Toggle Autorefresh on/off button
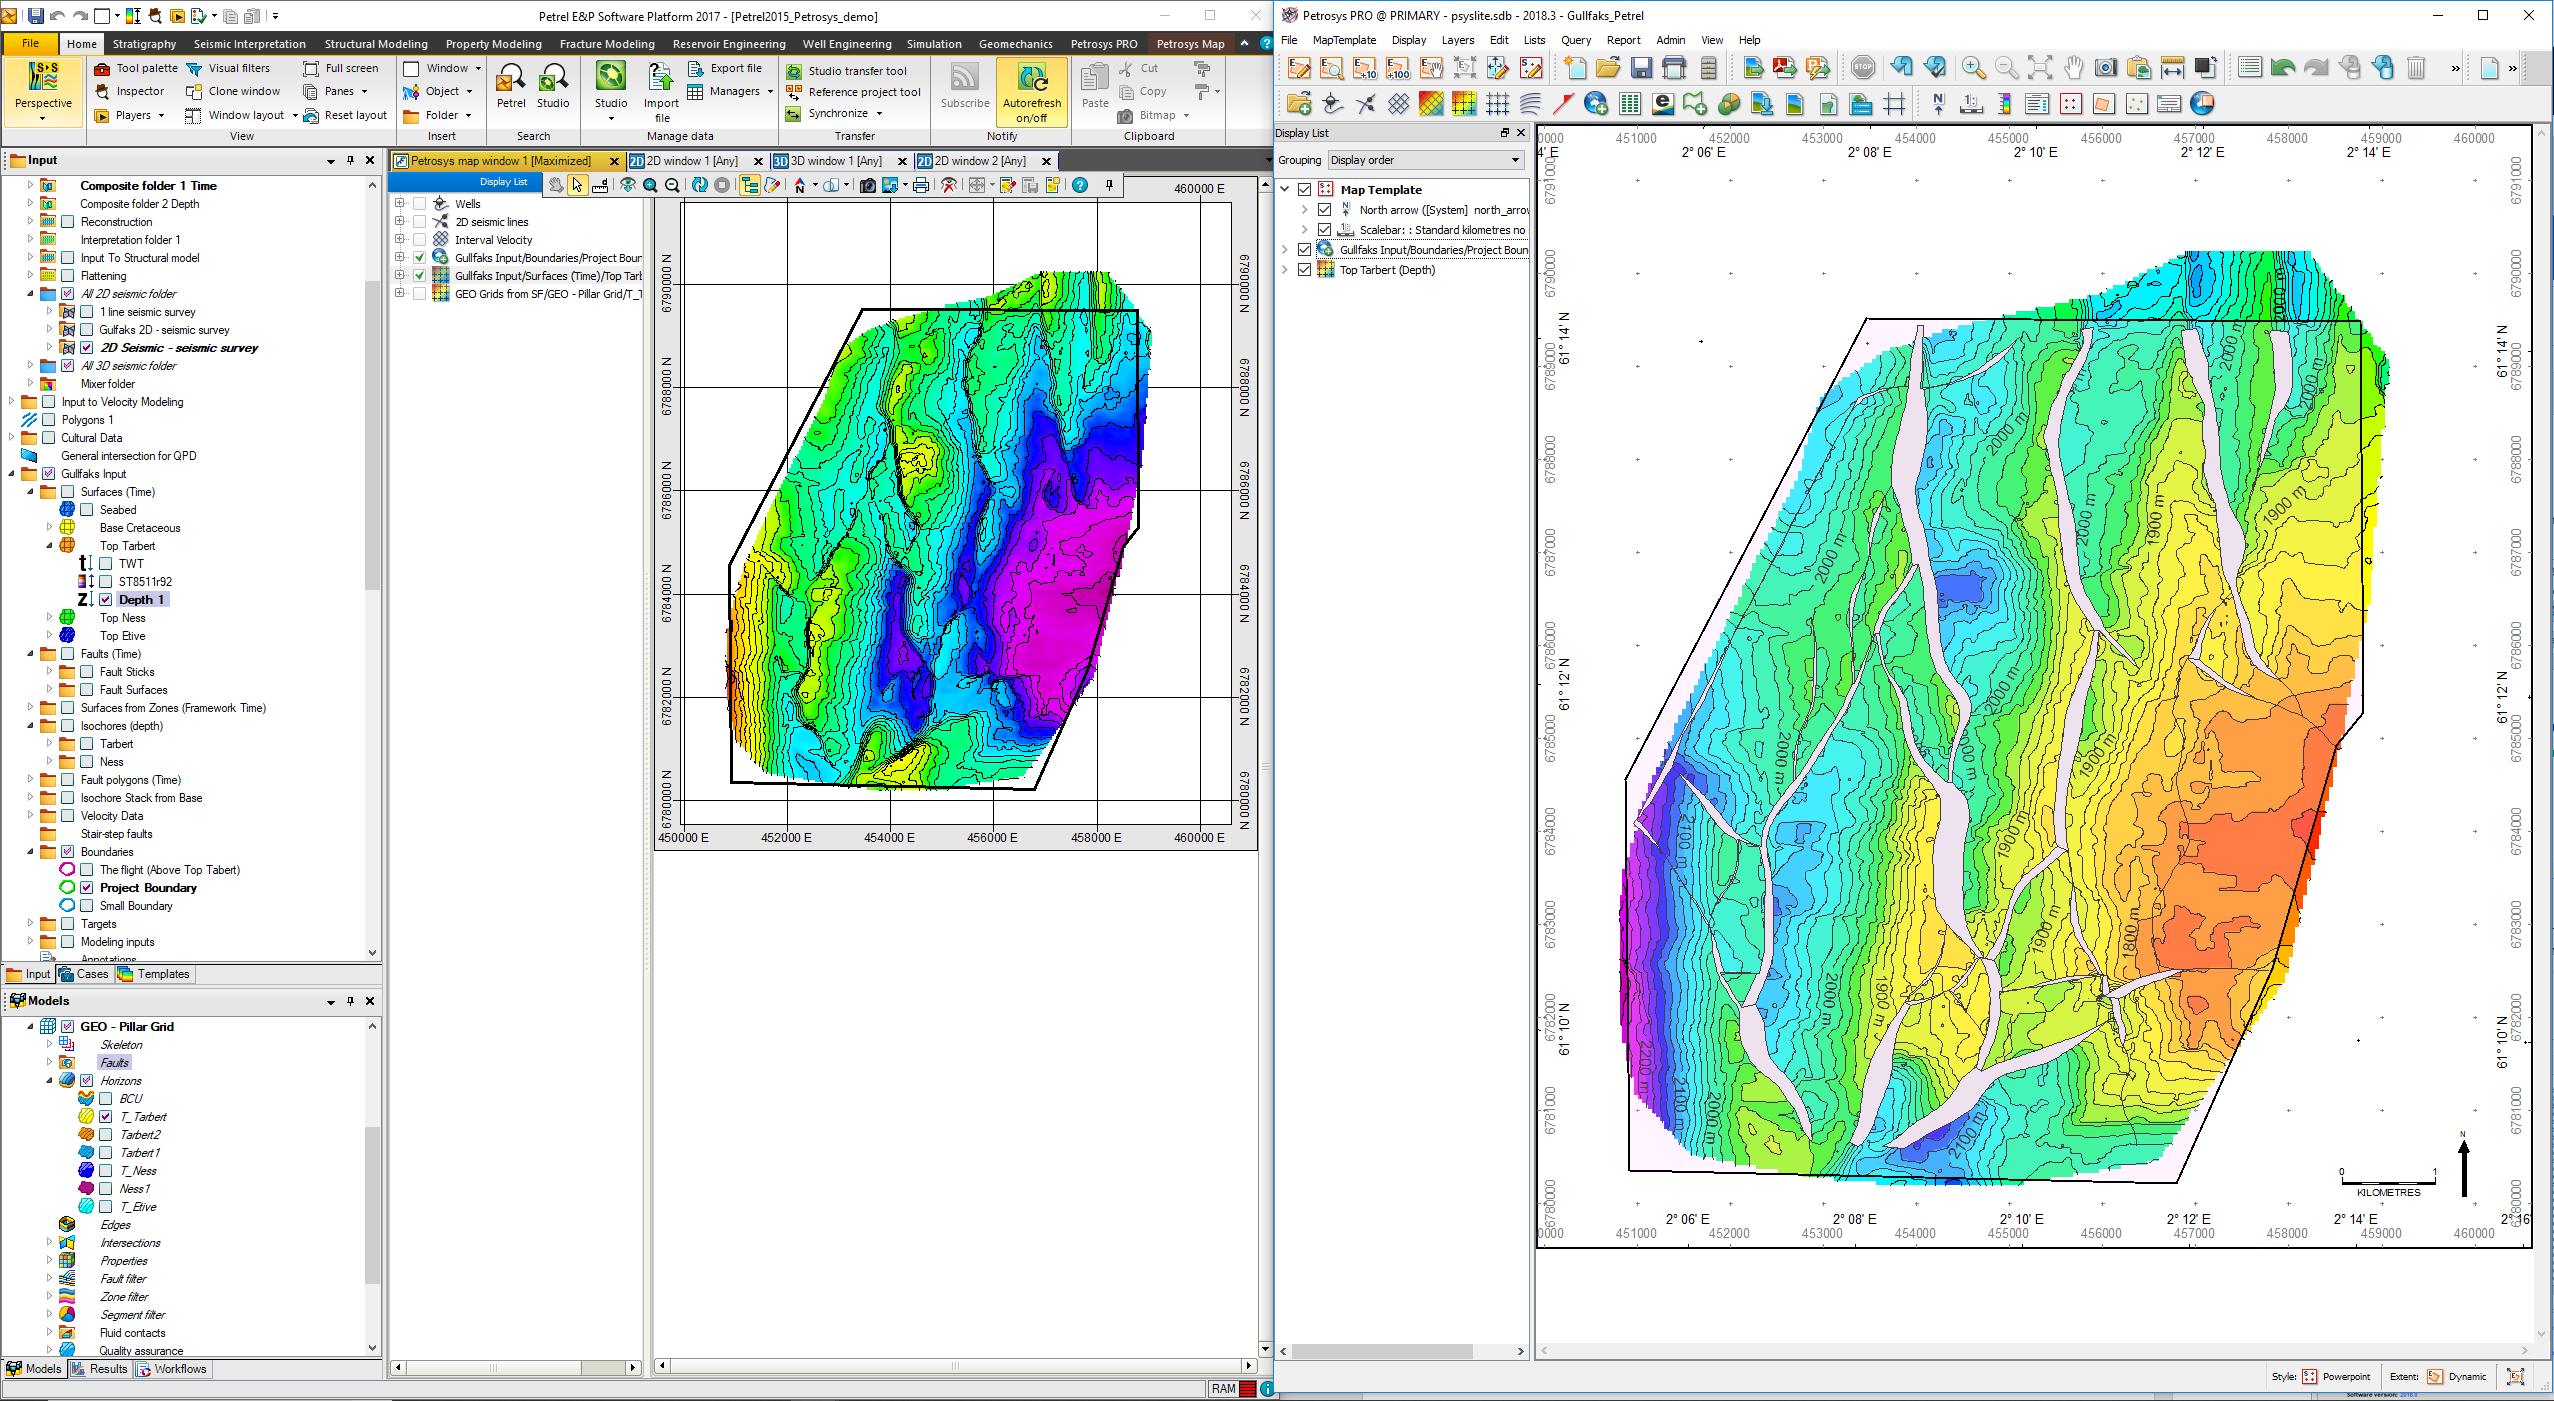 click(x=1031, y=91)
